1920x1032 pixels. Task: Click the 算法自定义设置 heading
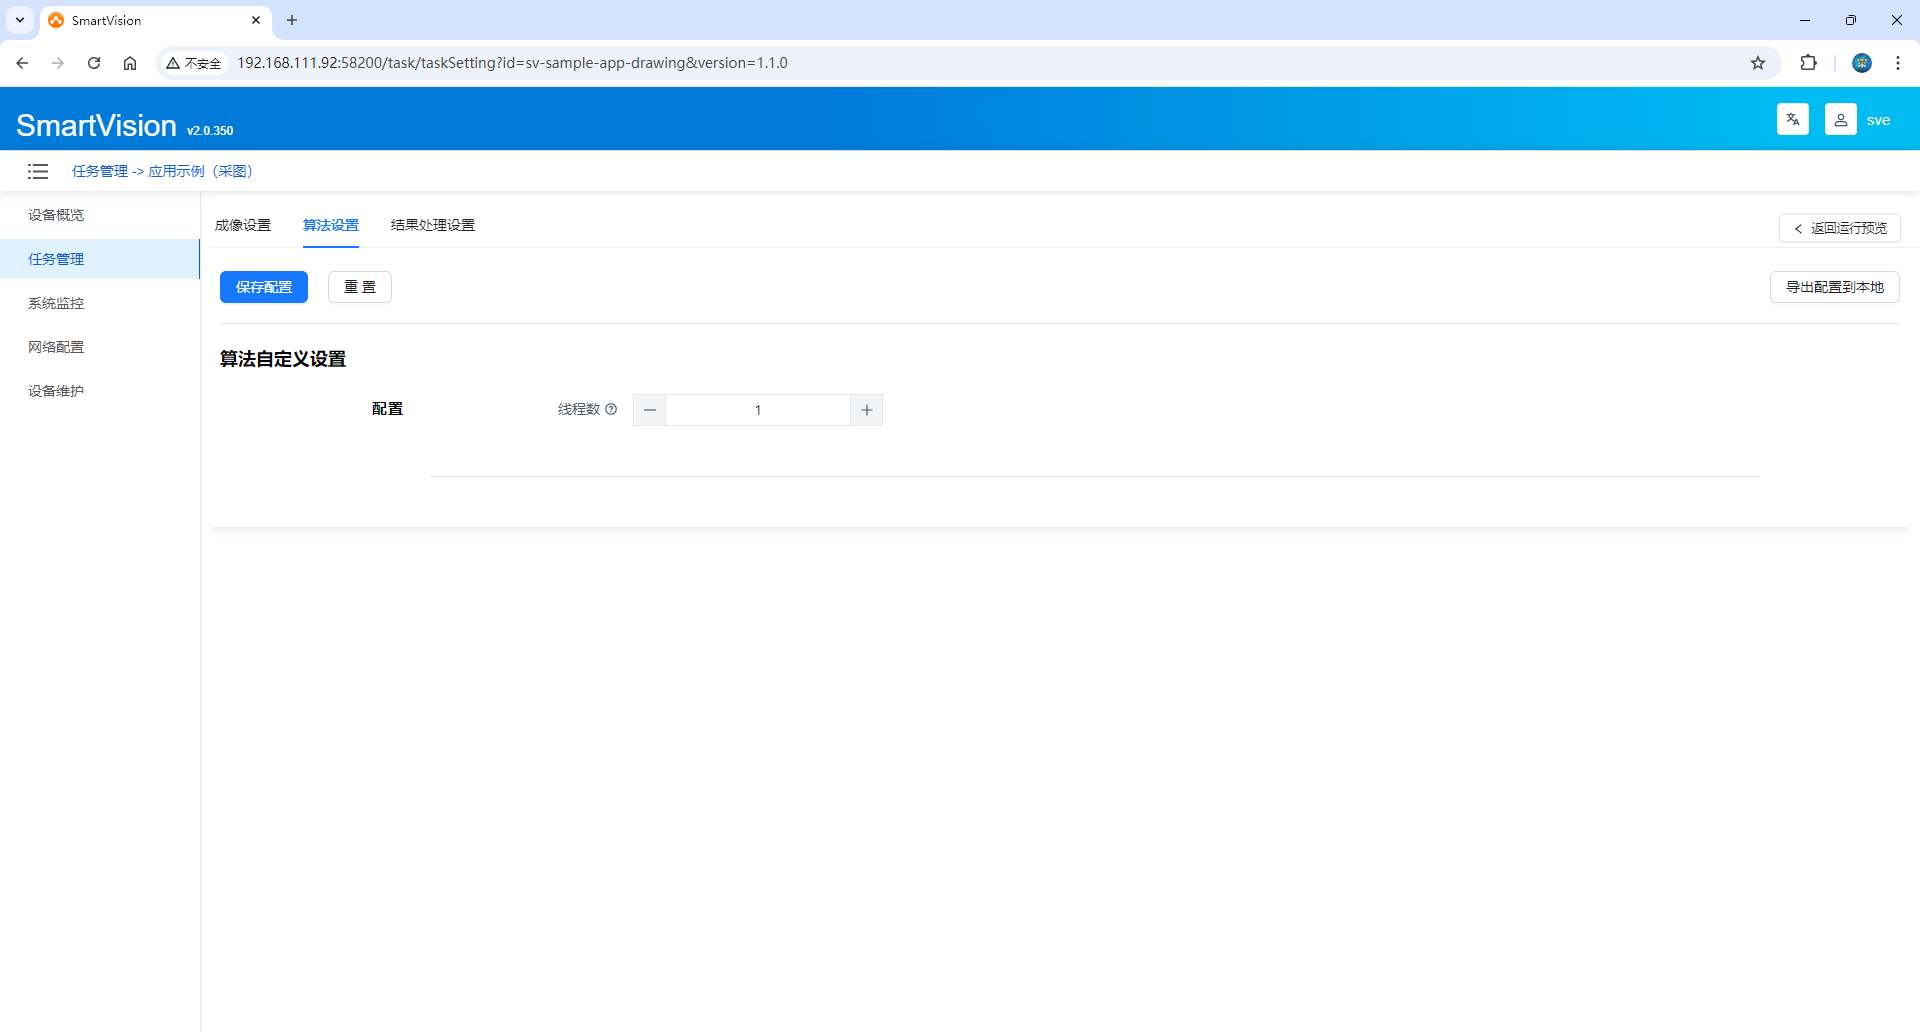[283, 359]
